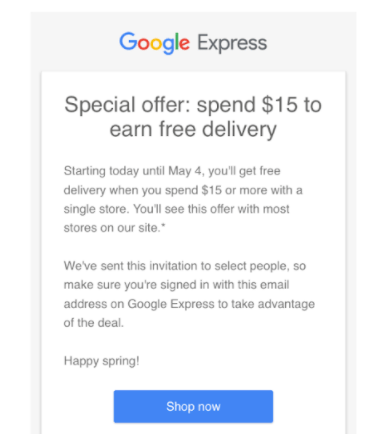This screenshot has height=434, width=379.
Task: Click the colorful Google wordmark
Action: 155,43
